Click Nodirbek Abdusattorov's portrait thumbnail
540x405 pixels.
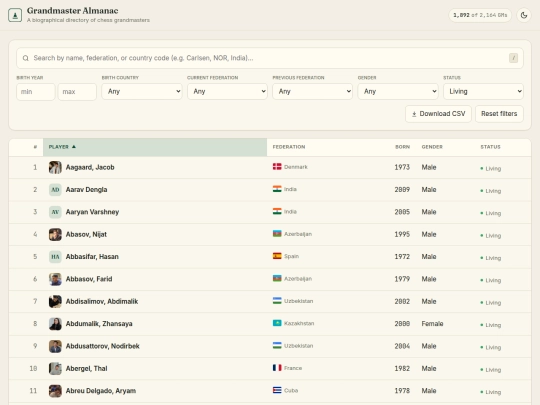click(55, 346)
